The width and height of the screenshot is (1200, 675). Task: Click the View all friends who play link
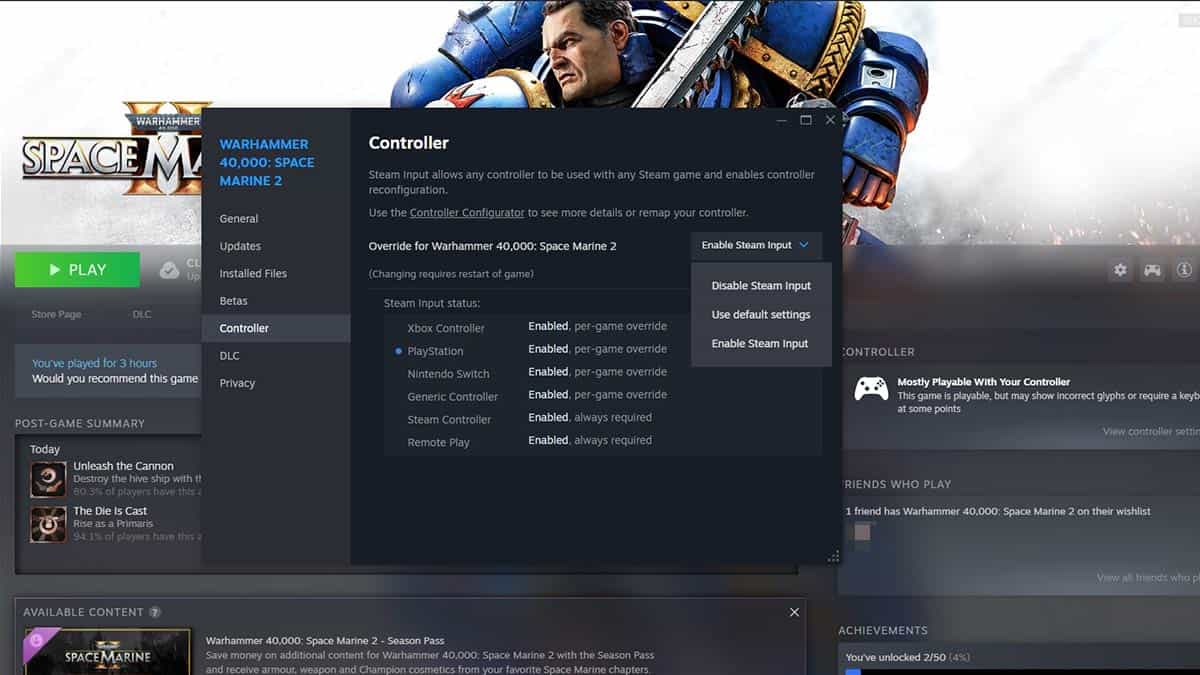click(x=1147, y=578)
